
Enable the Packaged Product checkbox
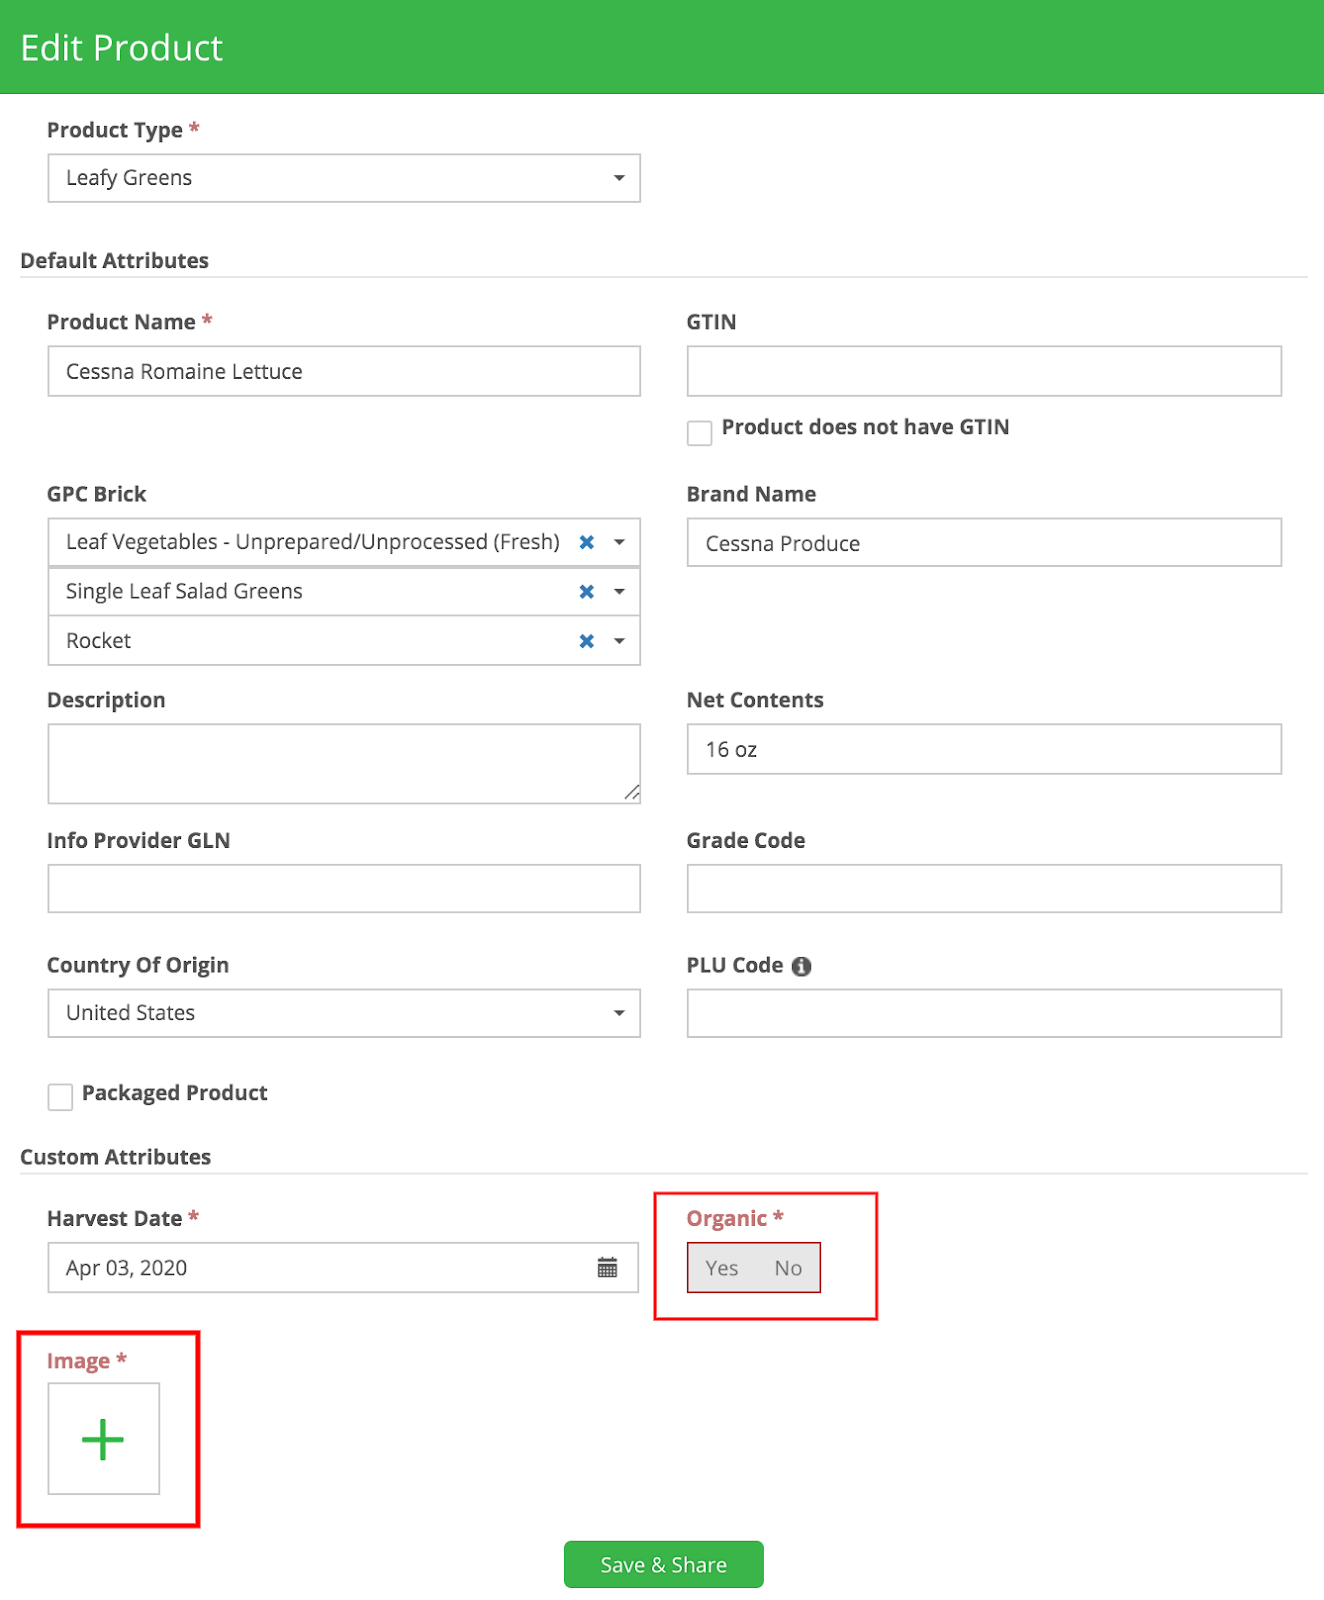coord(60,1097)
